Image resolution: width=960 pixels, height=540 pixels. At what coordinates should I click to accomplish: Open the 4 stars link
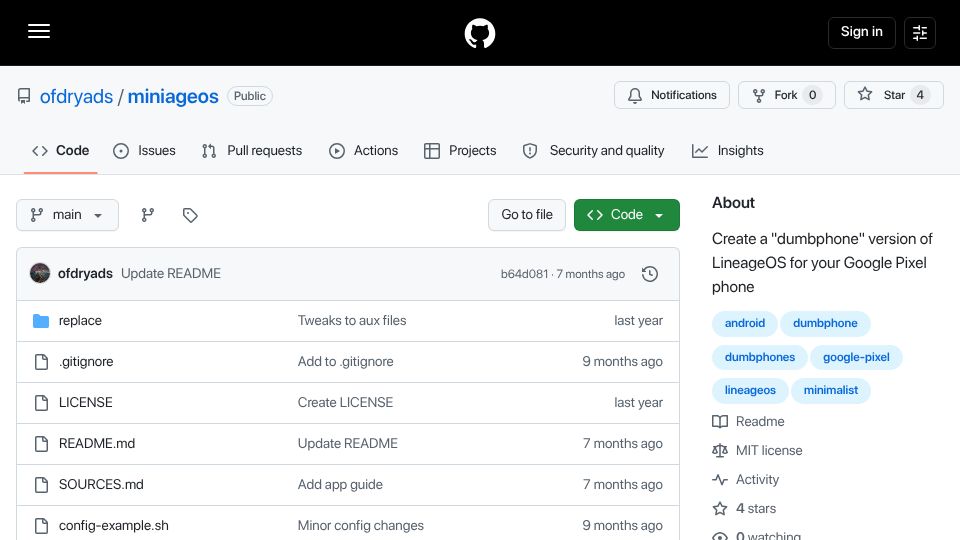pos(744,508)
